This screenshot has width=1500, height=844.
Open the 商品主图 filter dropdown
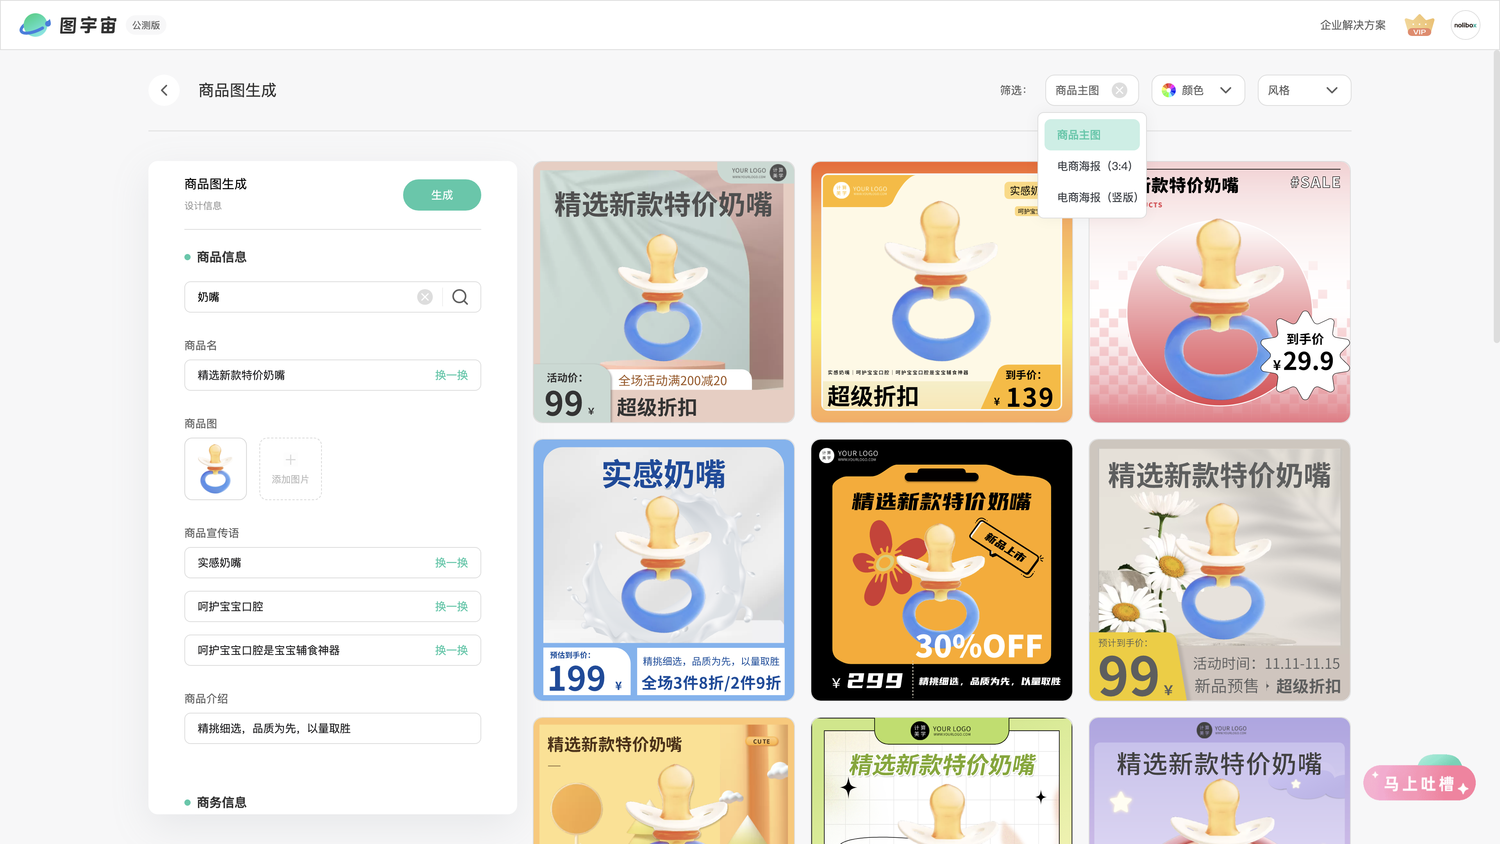click(1091, 90)
